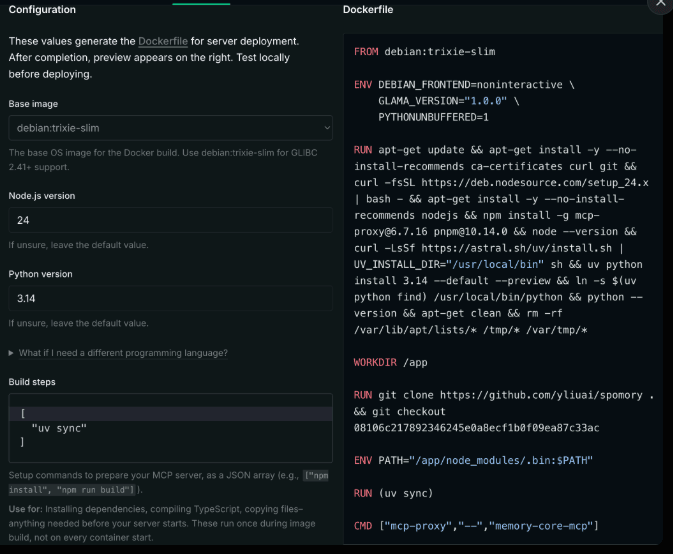Click the 'Configuration' heading
673x554 pixels.
coord(42,9)
